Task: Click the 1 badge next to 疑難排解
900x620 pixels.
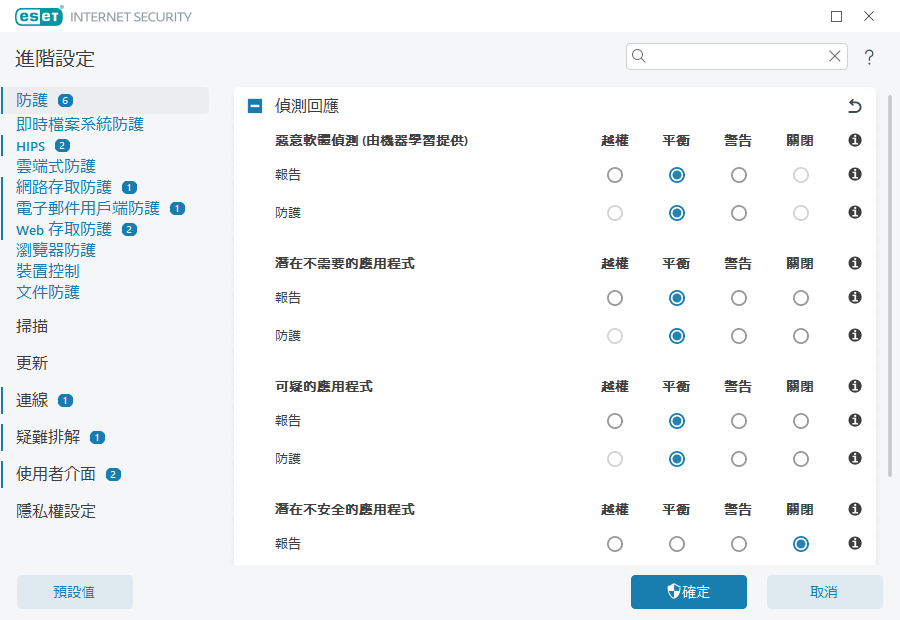Action: click(x=98, y=438)
